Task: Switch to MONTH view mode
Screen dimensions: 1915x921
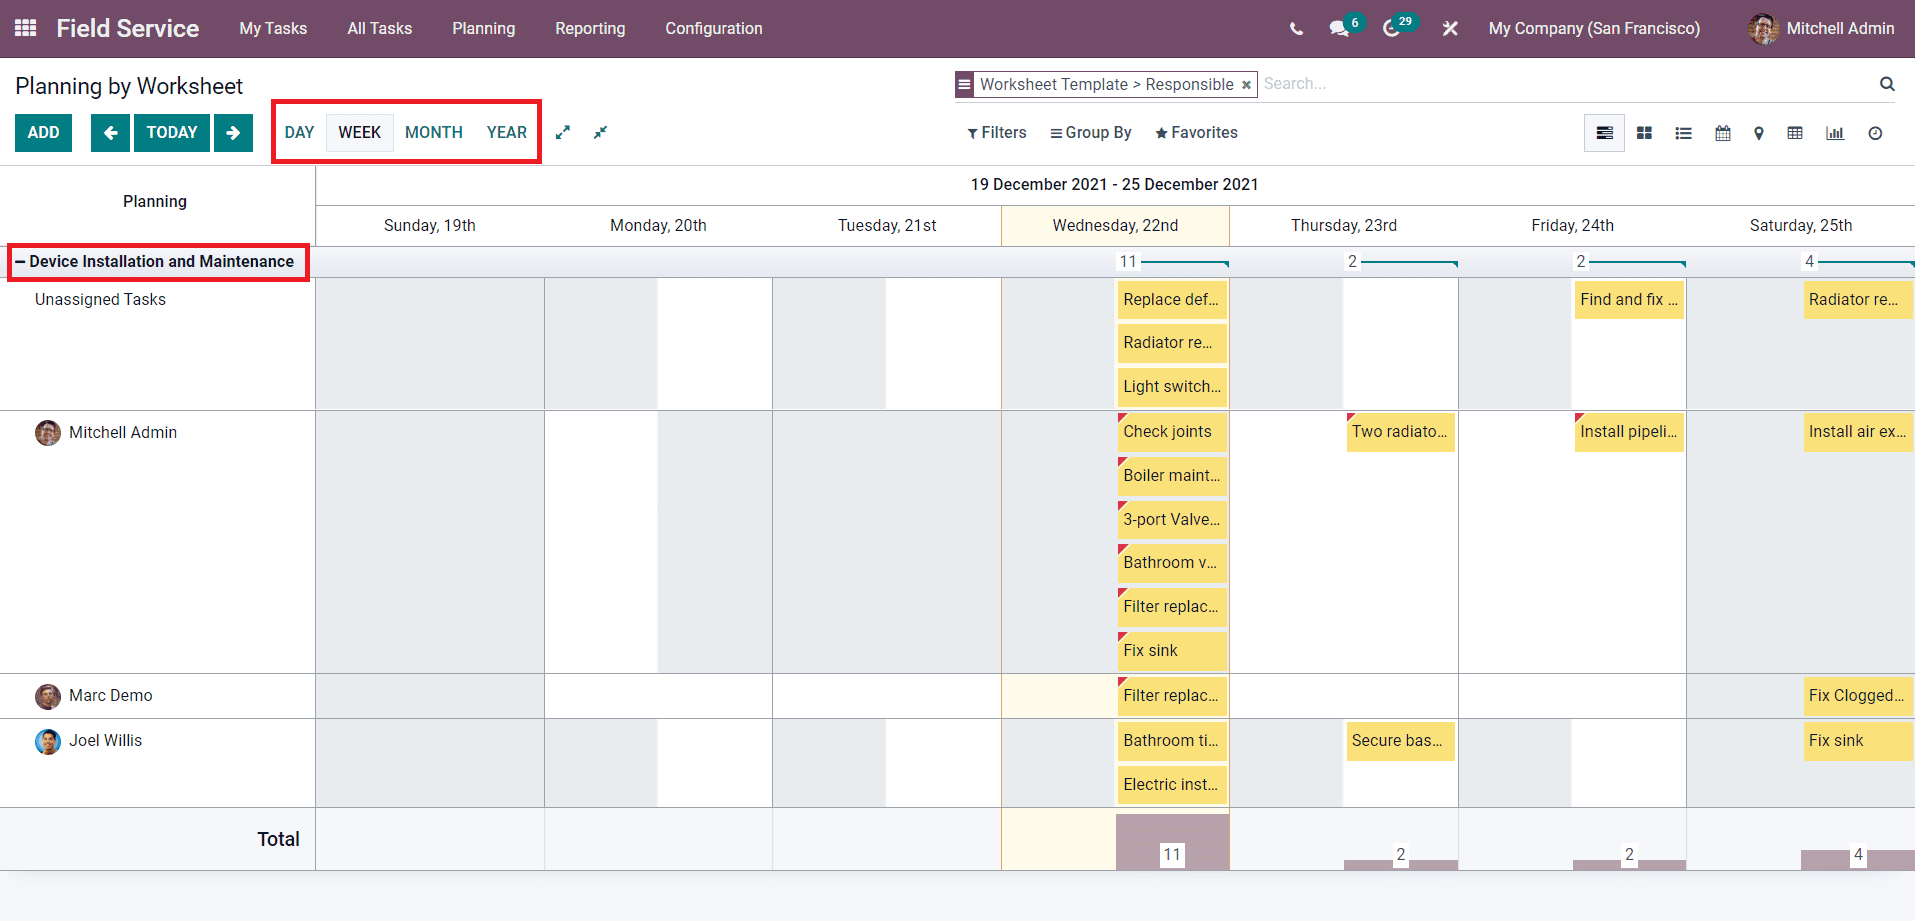Action: (x=433, y=131)
